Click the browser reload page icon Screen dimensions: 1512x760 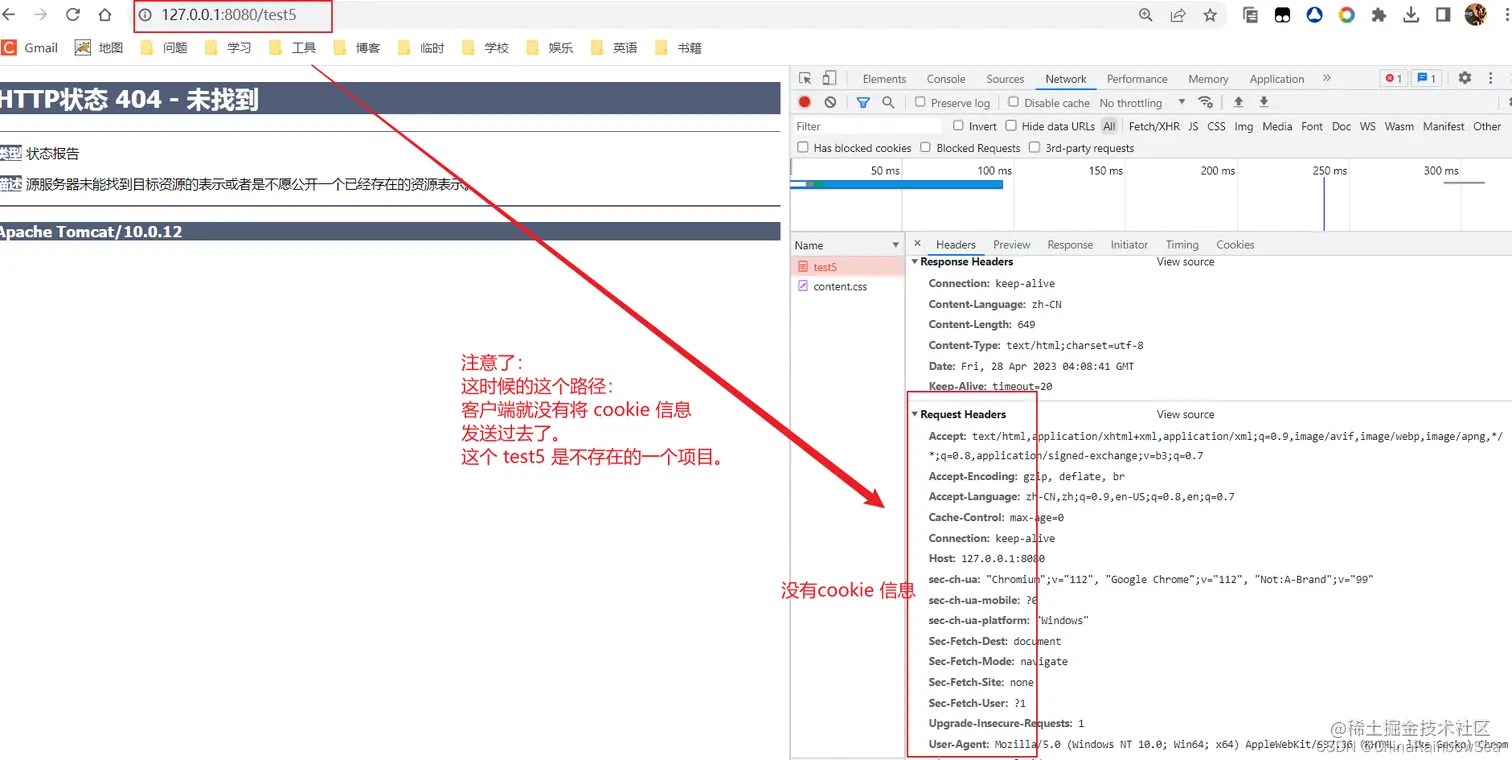coord(73,15)
